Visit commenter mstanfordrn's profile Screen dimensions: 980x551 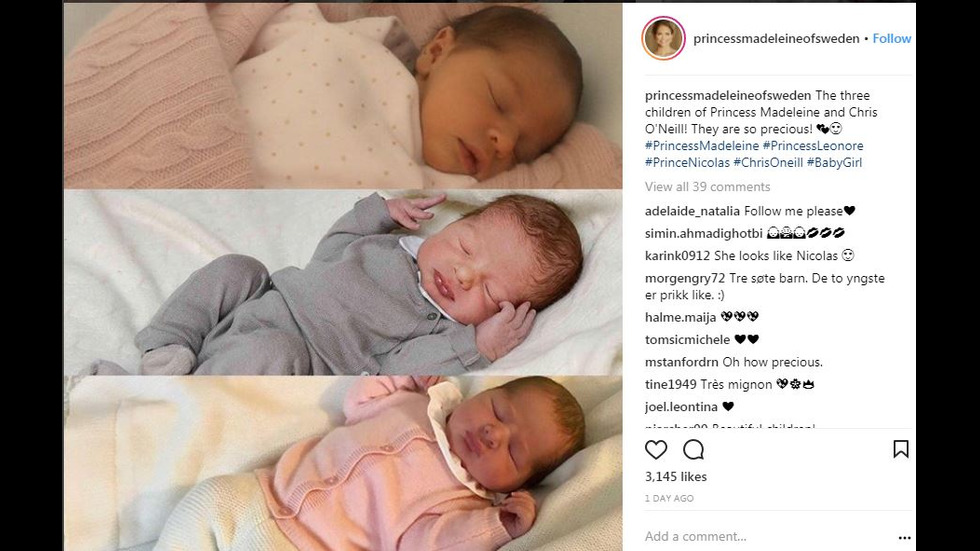(x=682, y=362)
